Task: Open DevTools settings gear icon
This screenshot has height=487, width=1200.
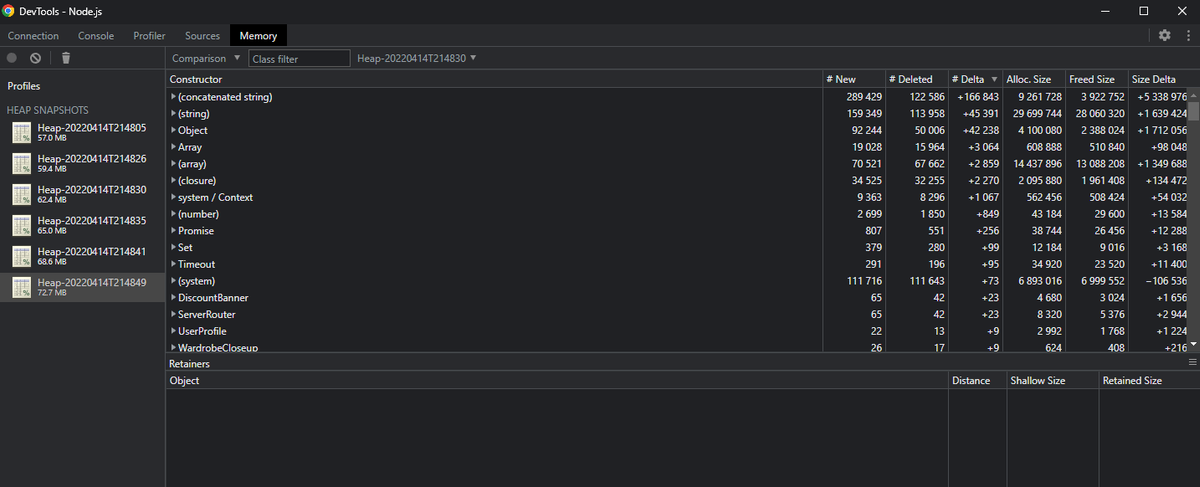Action: pyautogui.click(x=1164, y=35)
